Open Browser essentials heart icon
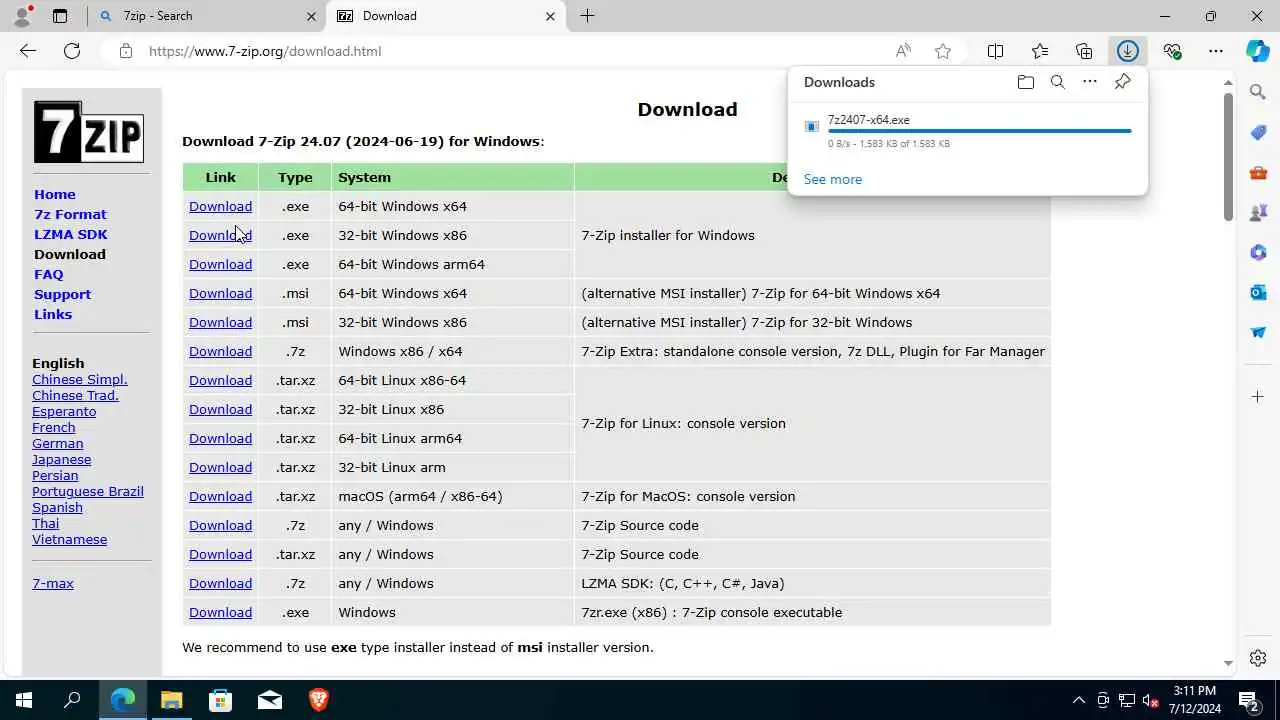The width and height of the screenshot is (1280, 720). pos(1172,51)
